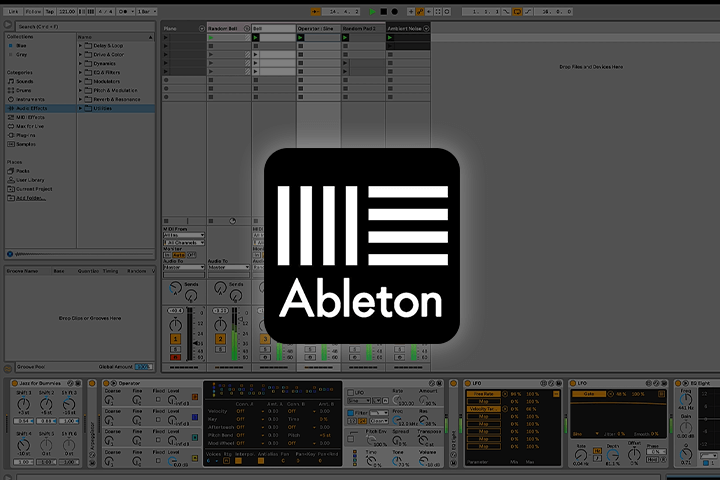Select the Gray collection

click(21, 54)
